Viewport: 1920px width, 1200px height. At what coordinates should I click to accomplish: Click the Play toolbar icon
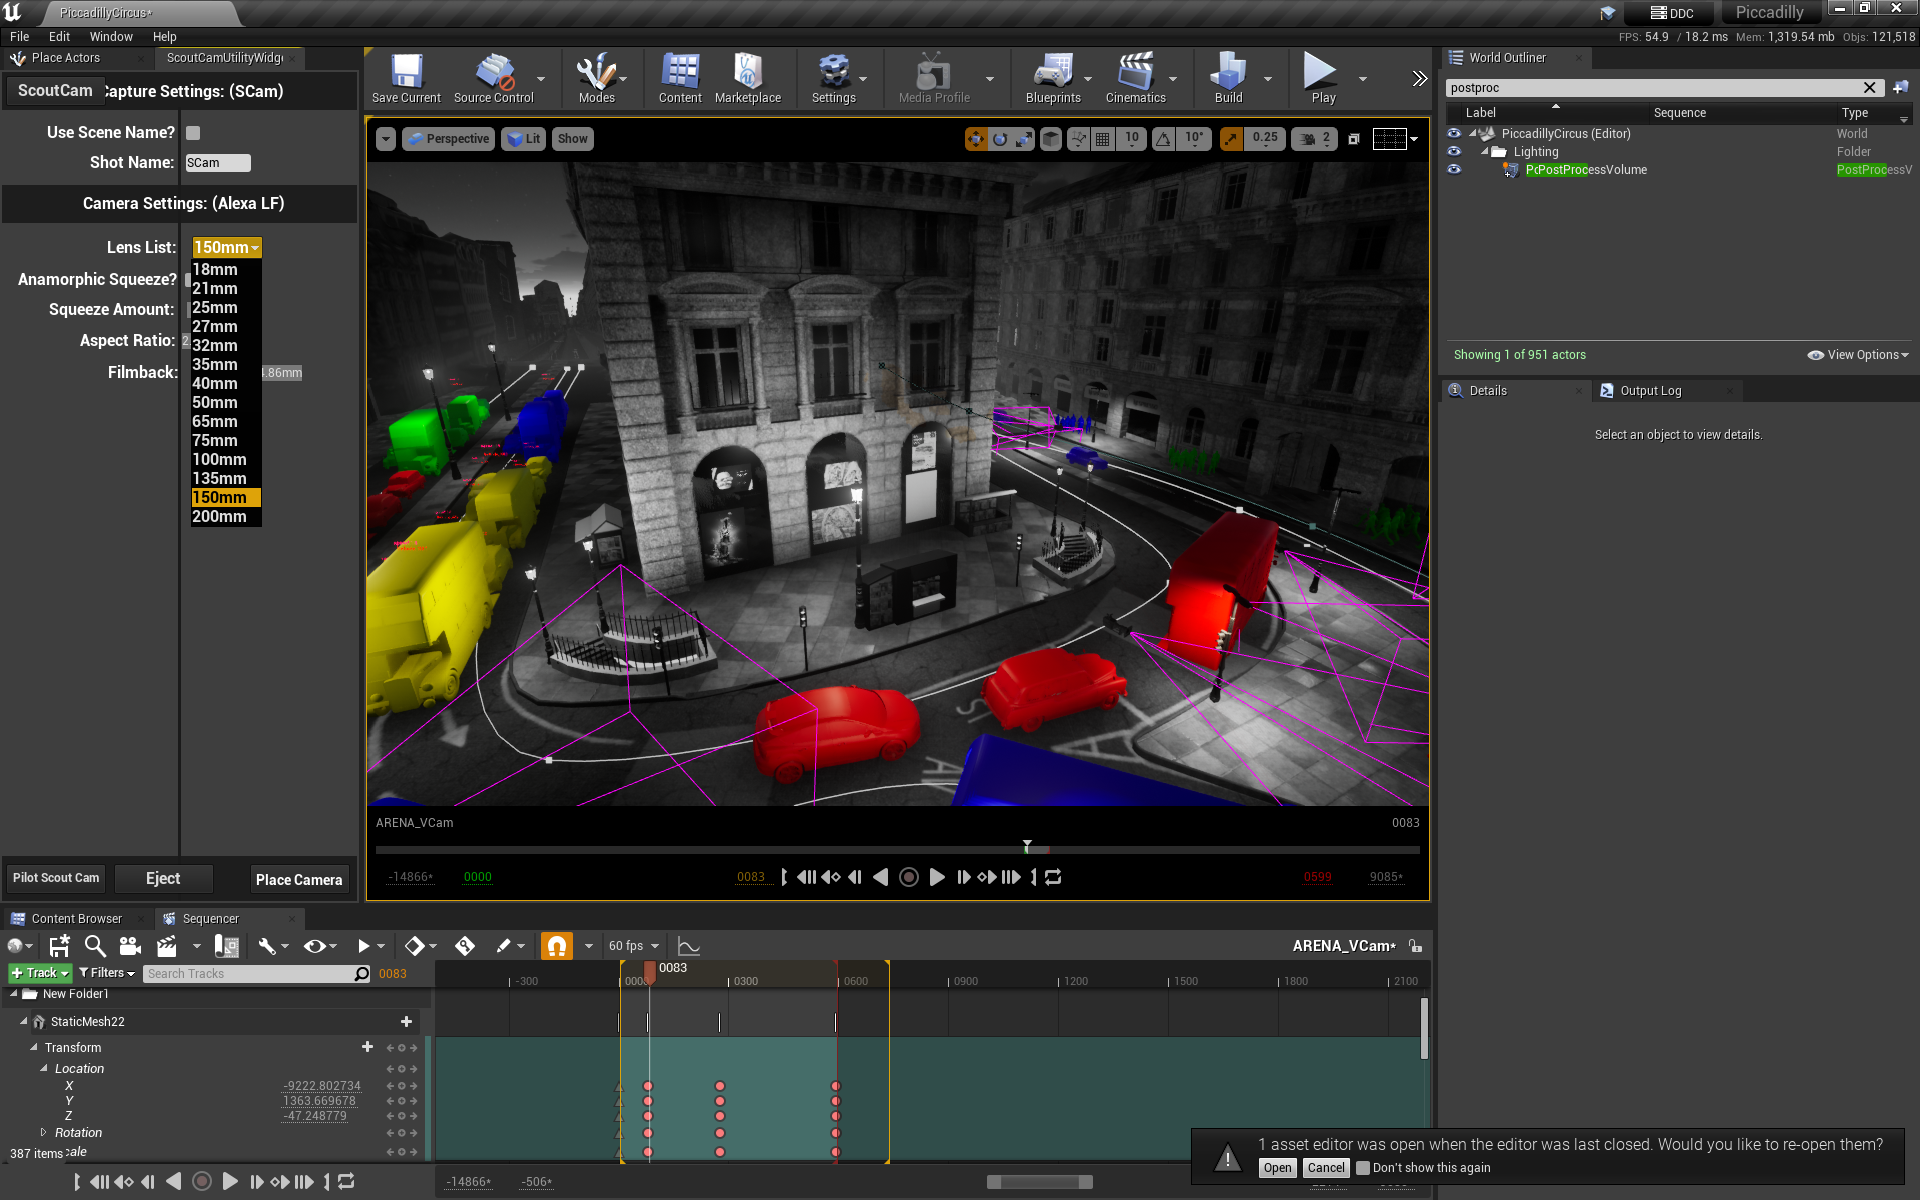pos(1323,78)
